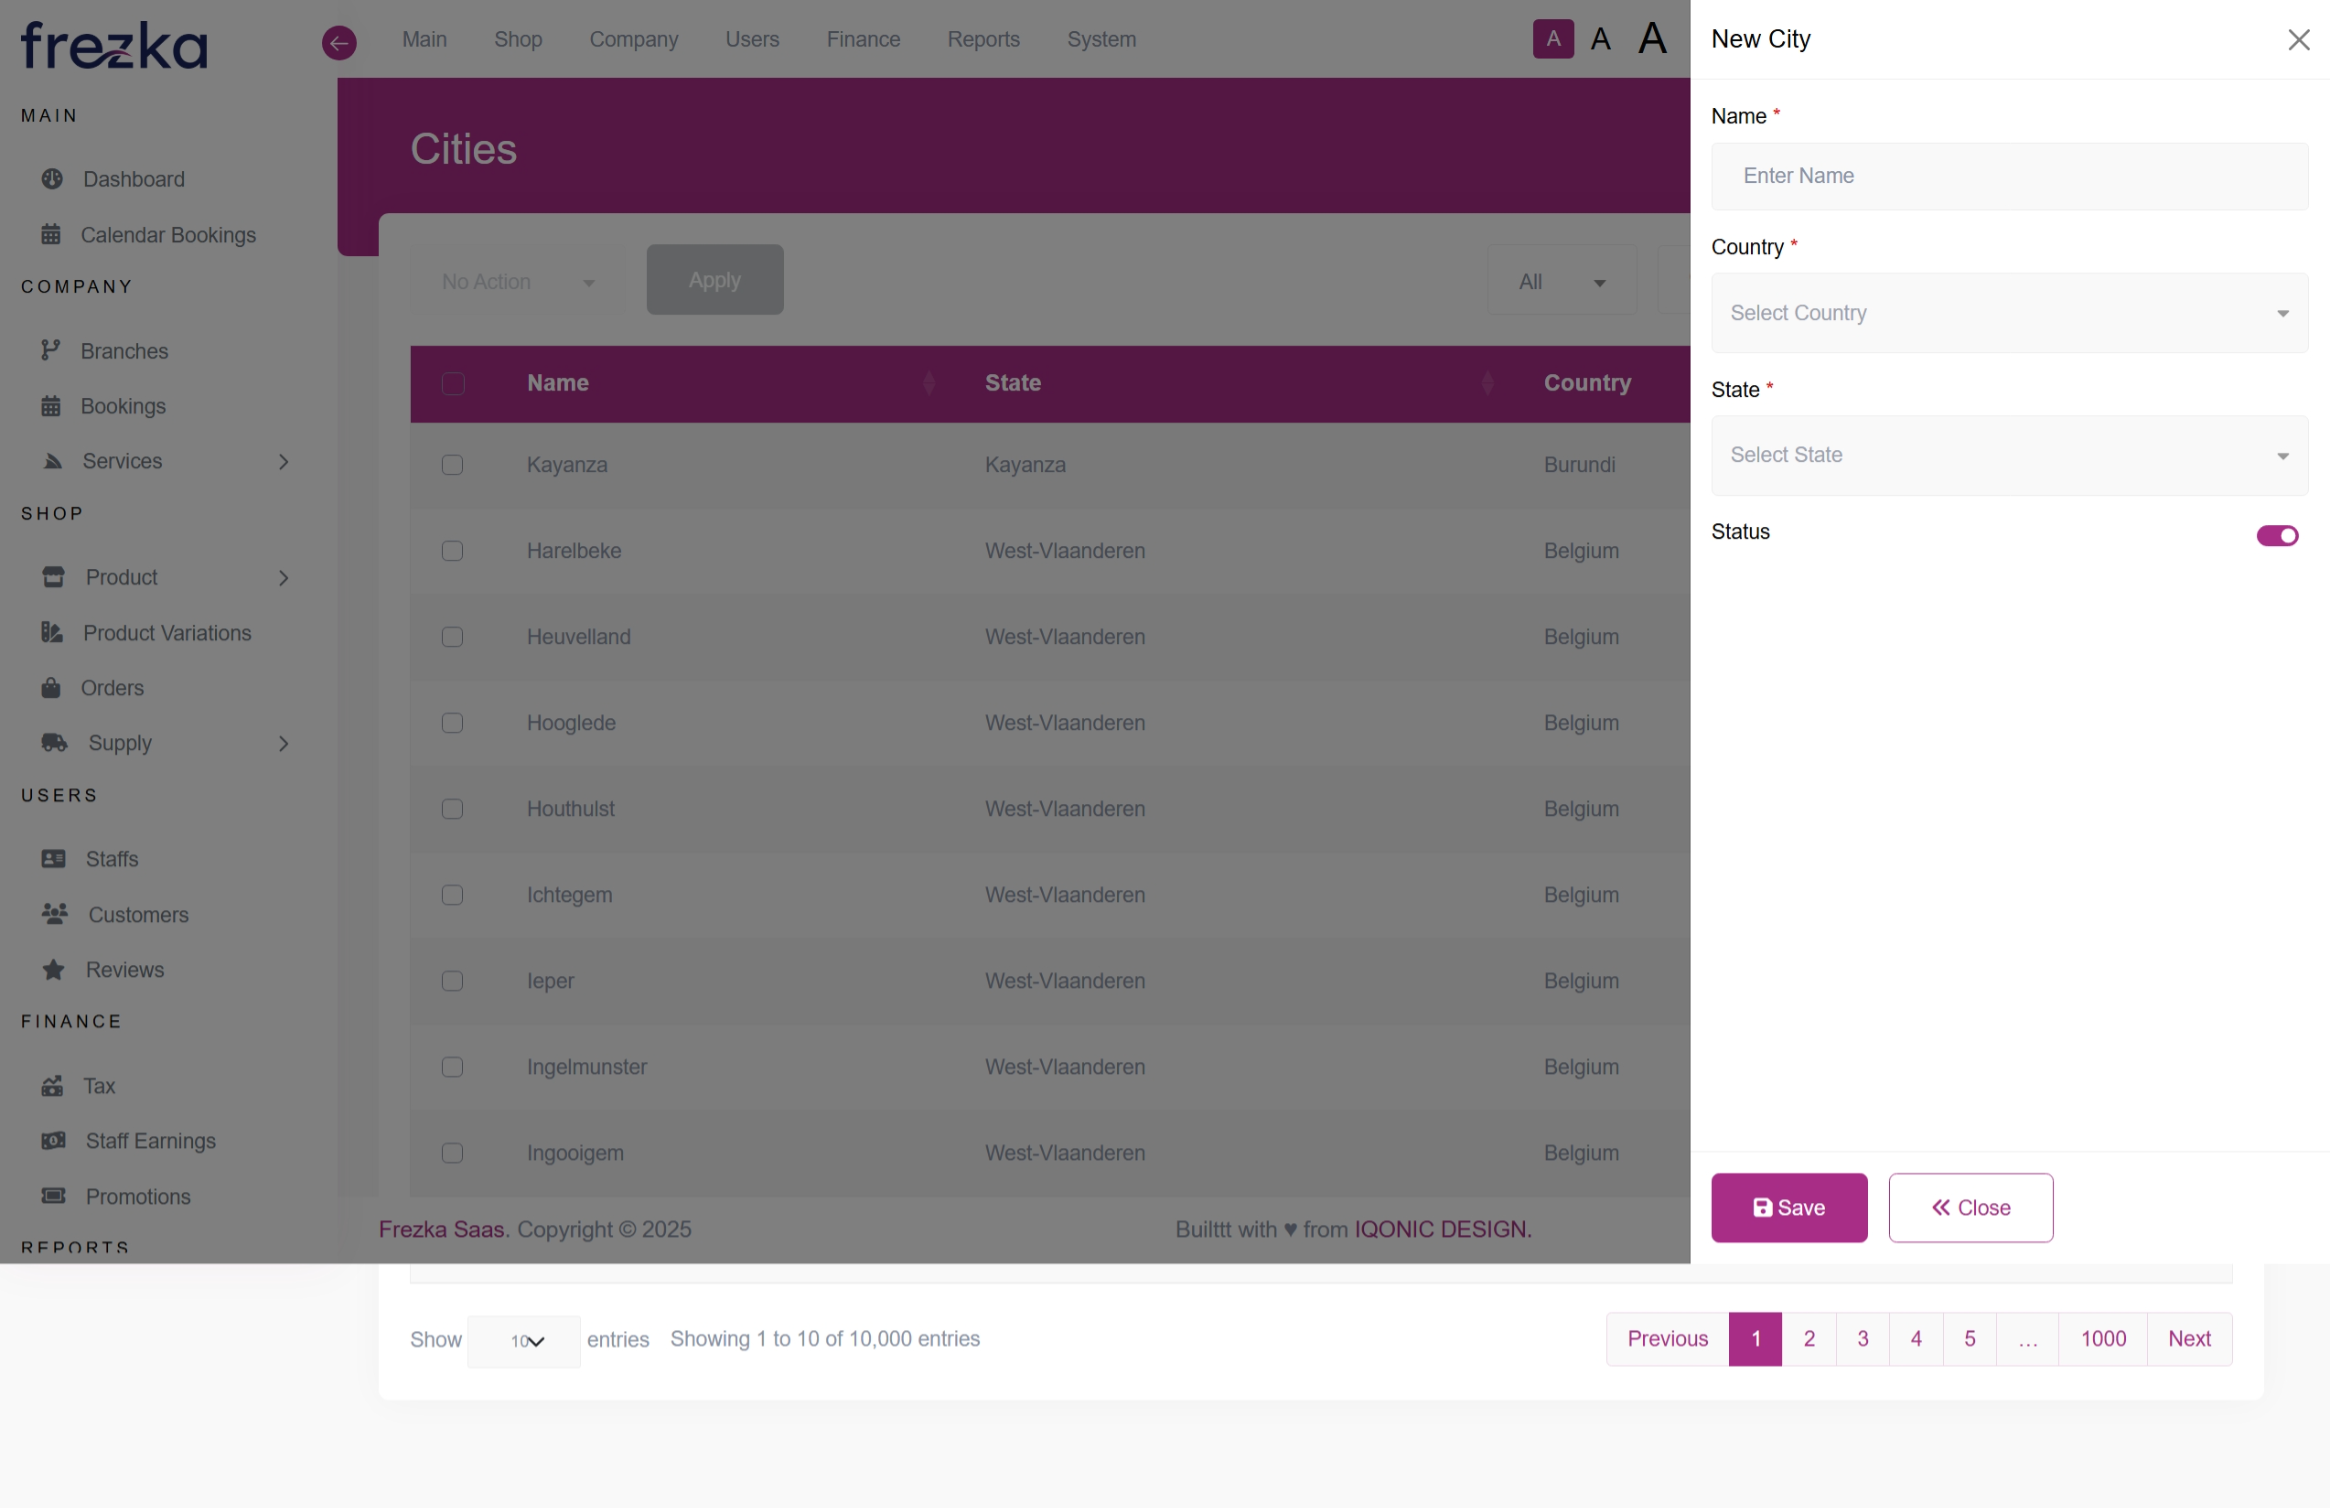The image size is (2330, 1508).
Task: Click the Dashboard sidebar icon
Action: 52,179
